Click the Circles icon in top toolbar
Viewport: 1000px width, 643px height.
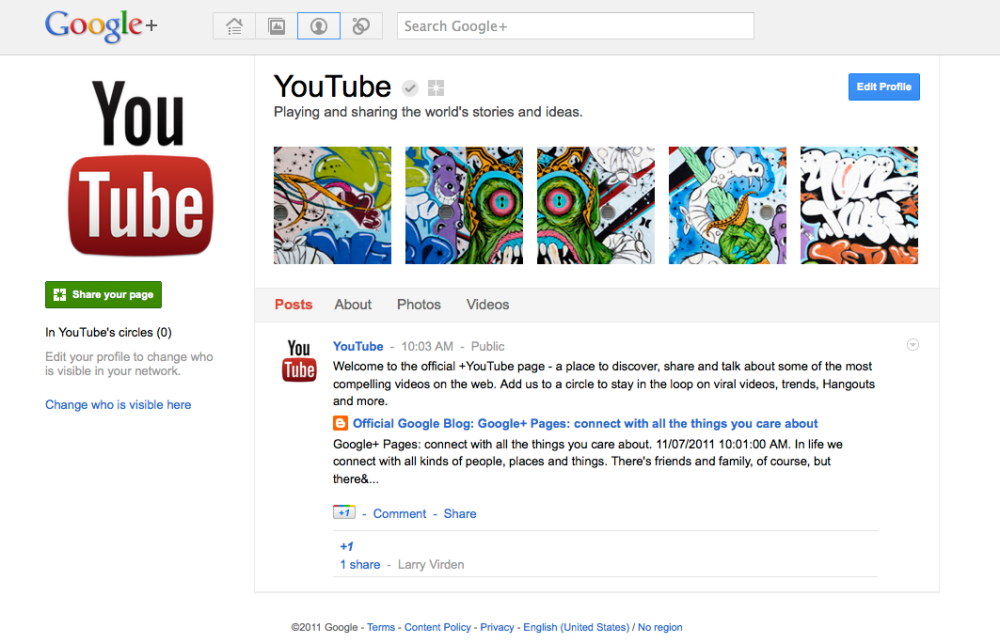tap(361, 26)
